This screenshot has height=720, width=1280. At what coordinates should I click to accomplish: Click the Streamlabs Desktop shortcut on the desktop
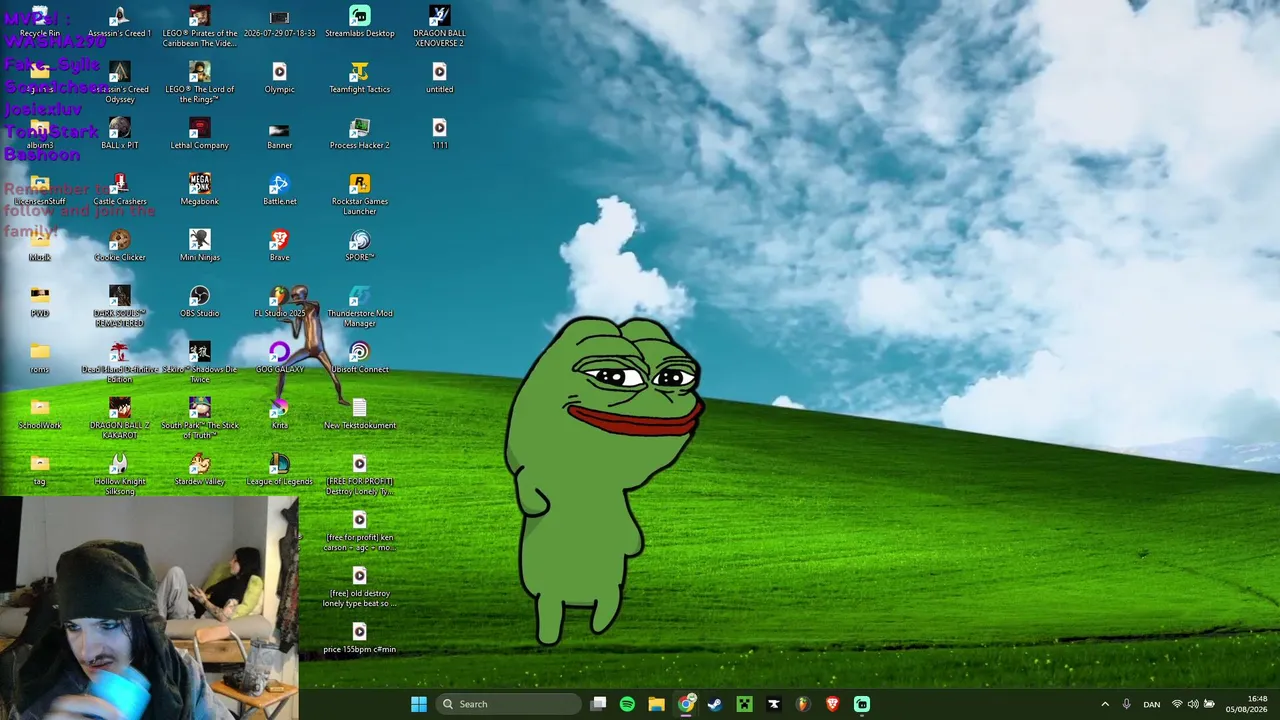(x=359, y=23)
